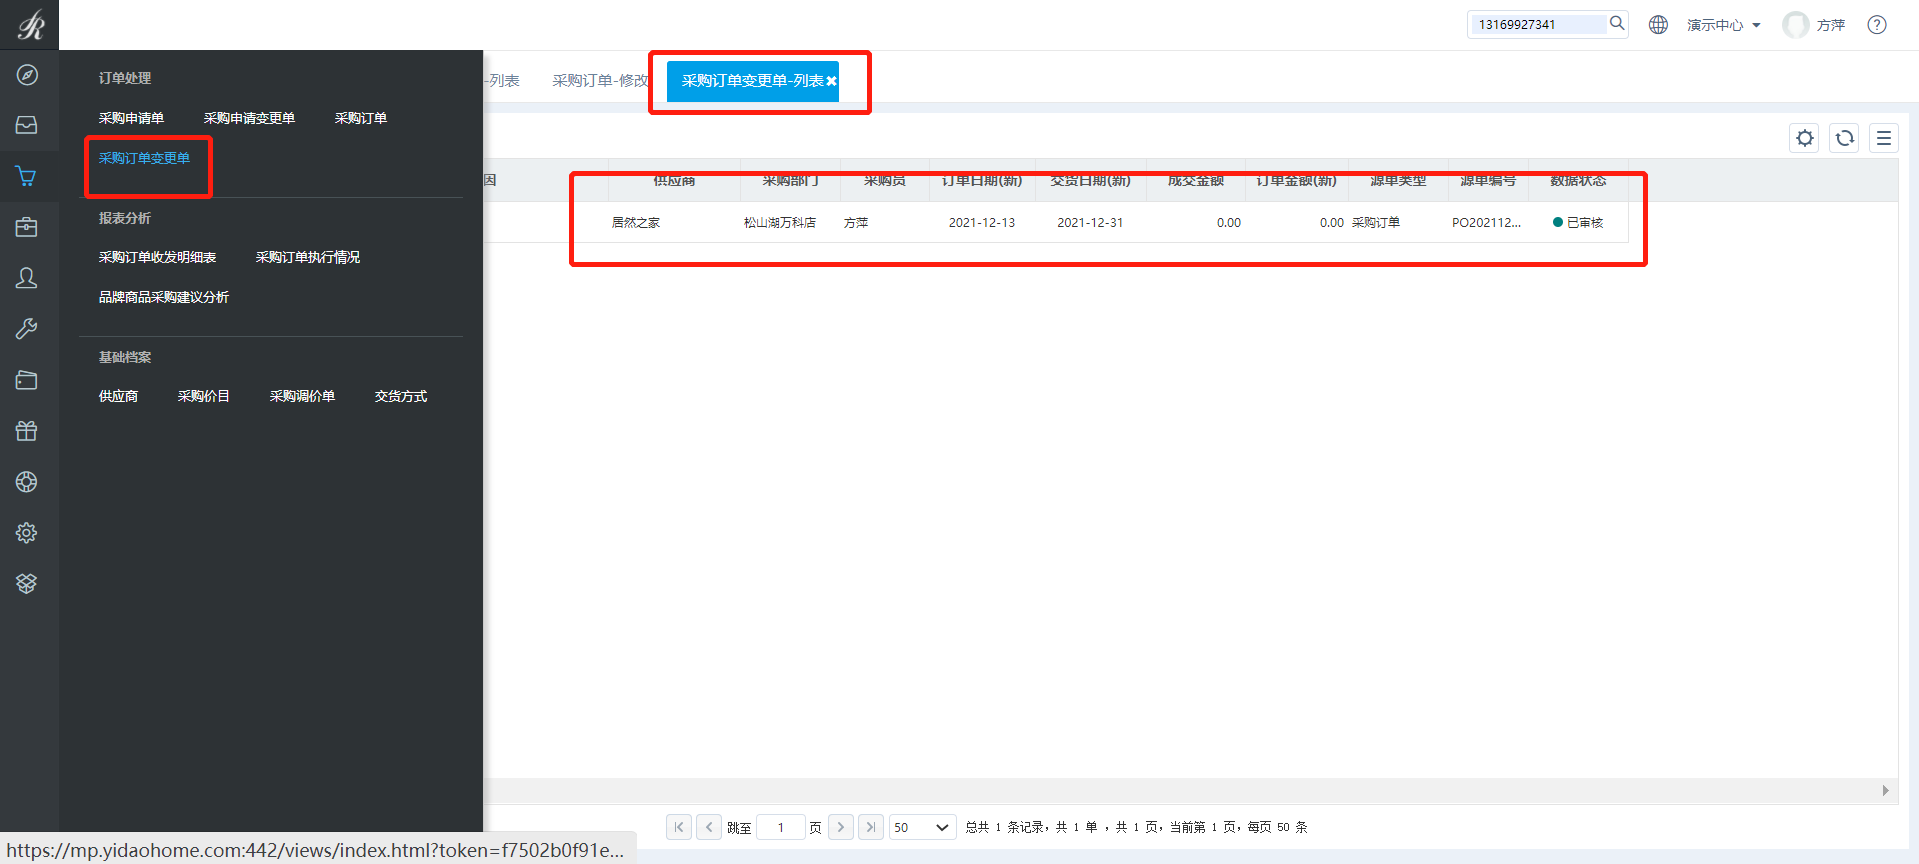
Task: Click the 已审核 status cell
Action: (1578, 223)
